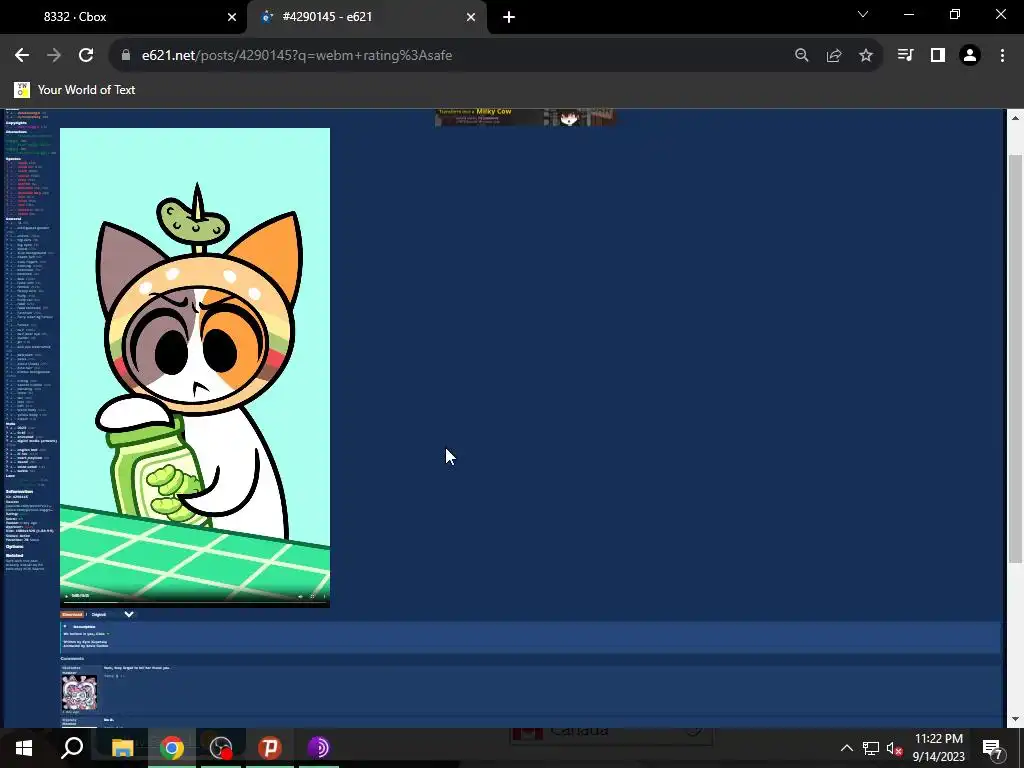Viewport: 1024px width, 768px height.
Task: Open the network tray icon
Action: coord(871,748)
